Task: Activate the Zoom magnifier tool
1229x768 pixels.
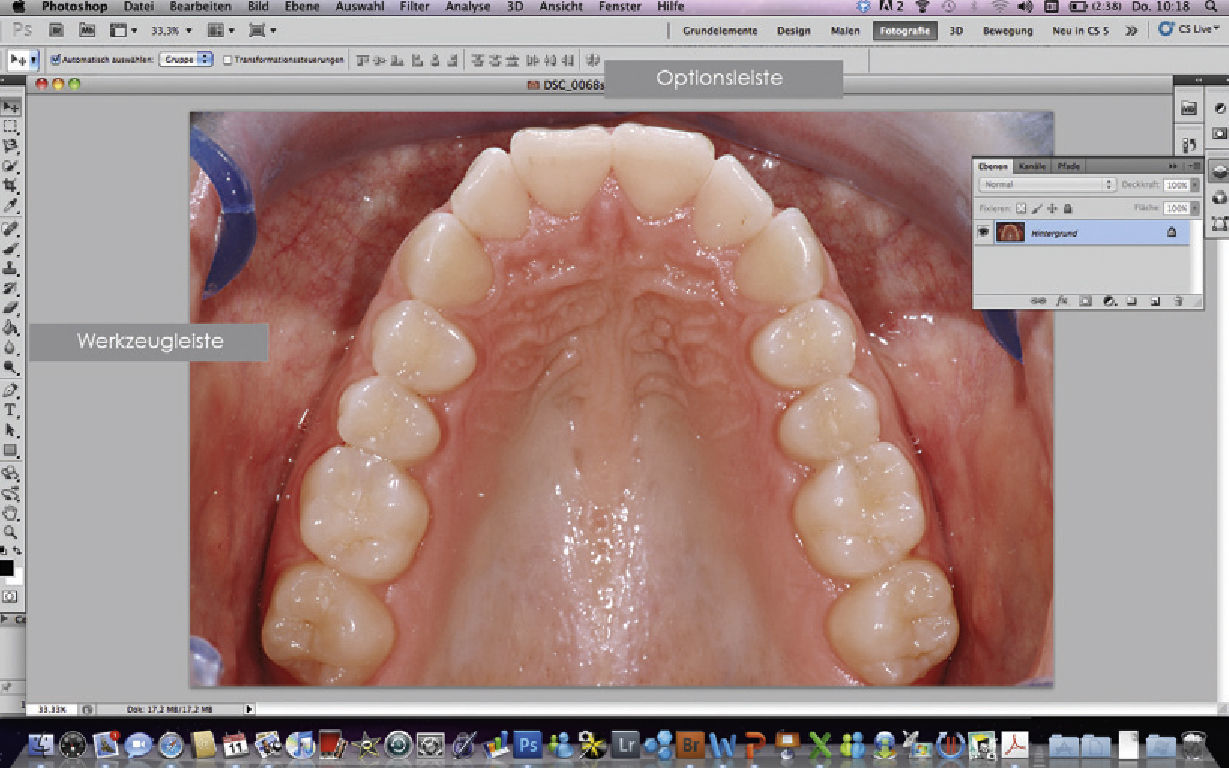Action: [x=10, y=533]
